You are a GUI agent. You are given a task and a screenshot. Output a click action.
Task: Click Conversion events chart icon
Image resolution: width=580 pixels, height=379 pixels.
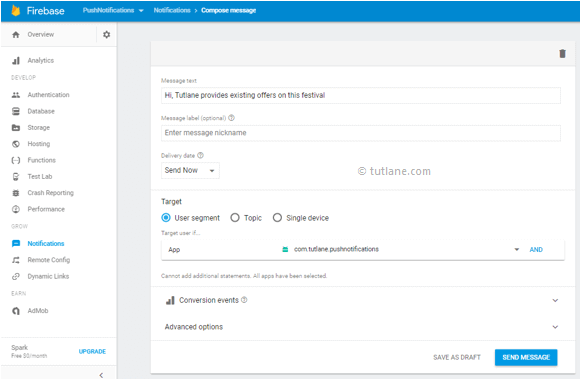(170, 300)
